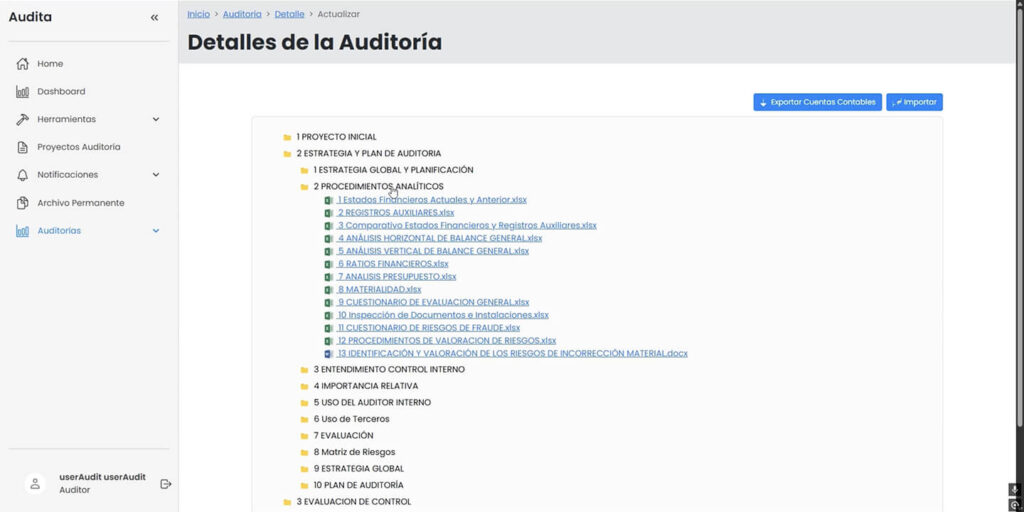Viewport: 1024px width, 512px height.
Task: Click Word icon of file 13 docx
Action: coord(329,354)
